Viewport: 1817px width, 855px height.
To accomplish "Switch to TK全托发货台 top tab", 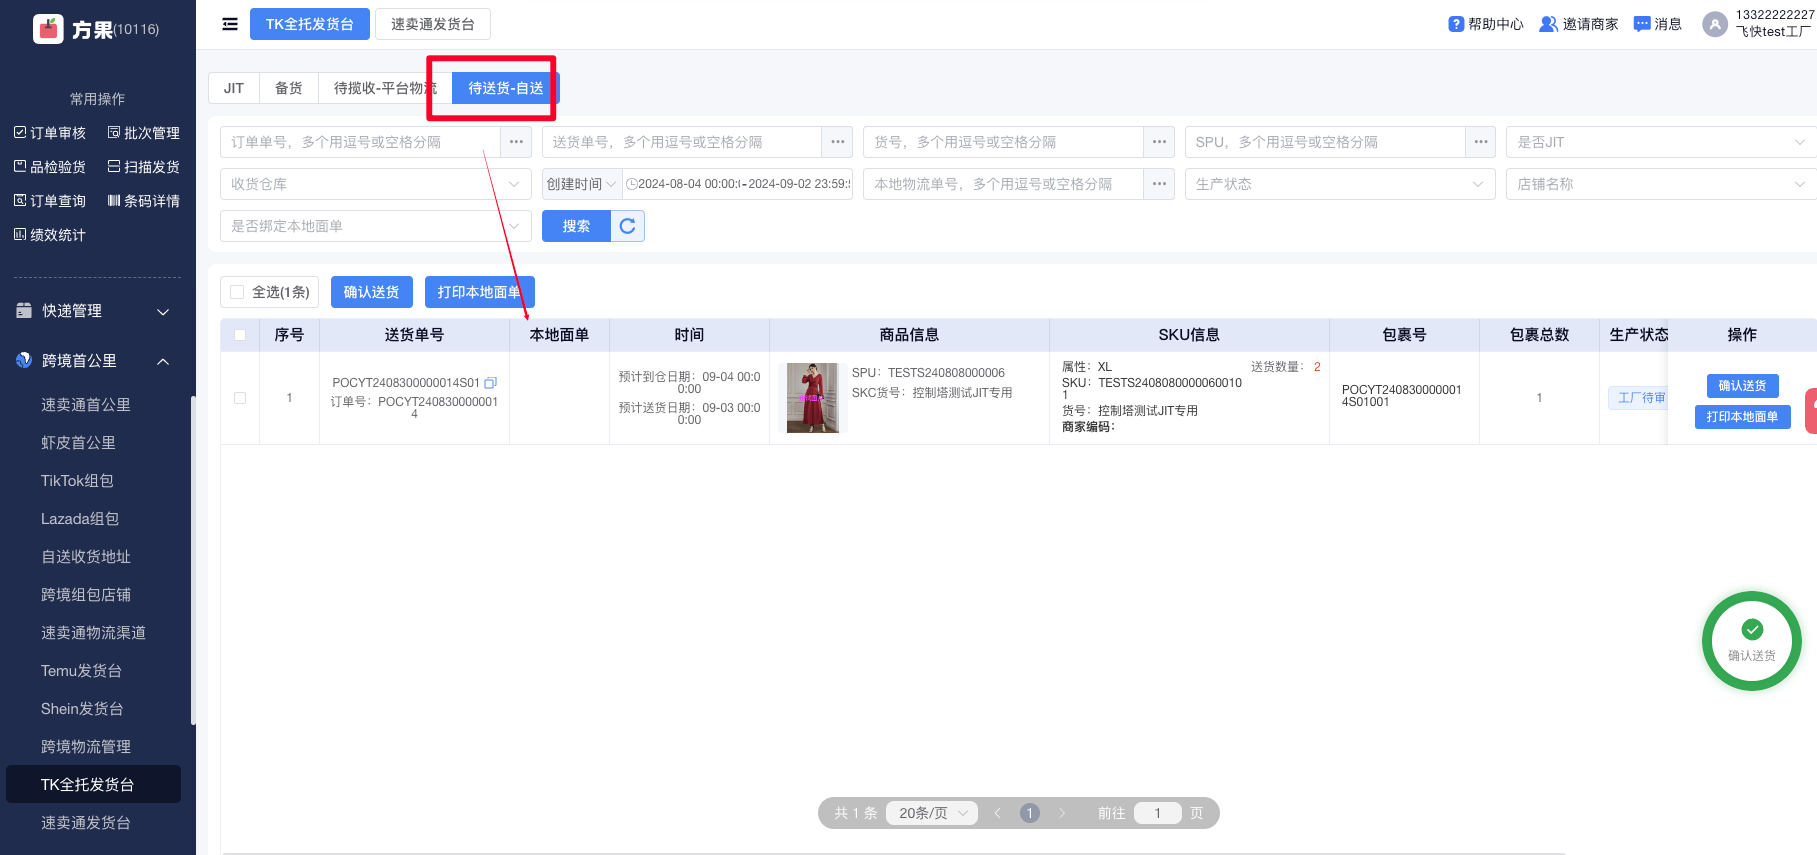I will coord(309,24).
